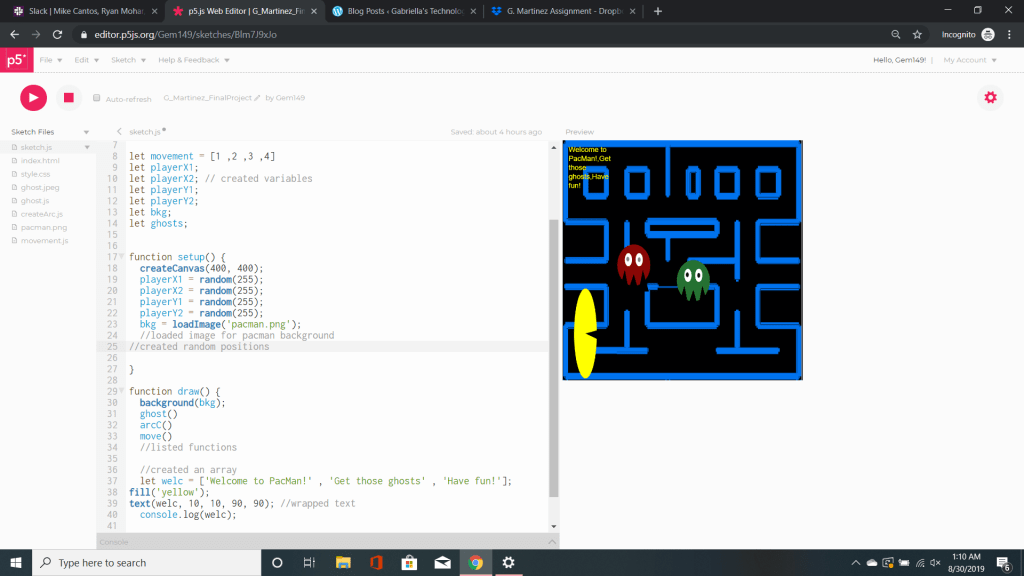The height and width of the screenshot is (576, 1024).
Task: Click the pencil icon to rename project
Action: (257, 98)
